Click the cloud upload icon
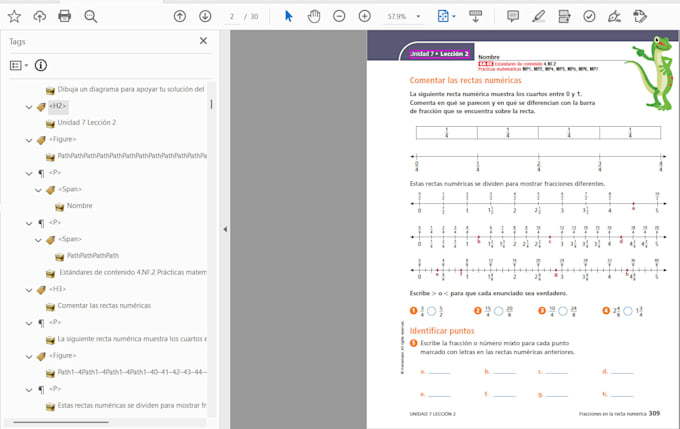The height and width of the screenshot is (429, 680). [x=39, y=16]
